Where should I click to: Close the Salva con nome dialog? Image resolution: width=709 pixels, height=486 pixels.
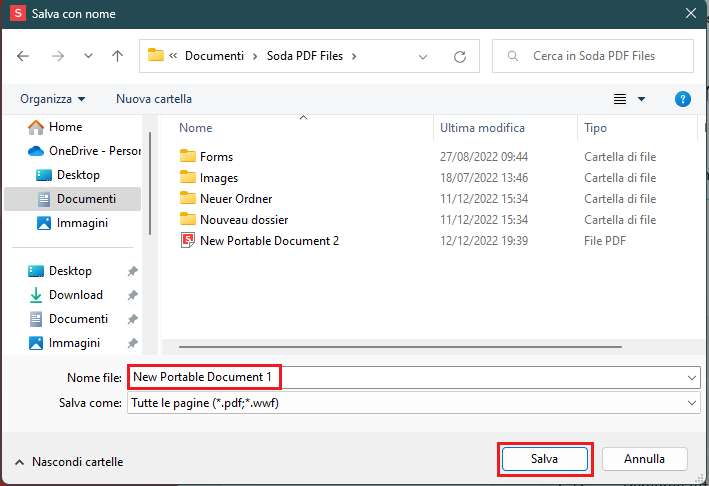pos(690,14)
